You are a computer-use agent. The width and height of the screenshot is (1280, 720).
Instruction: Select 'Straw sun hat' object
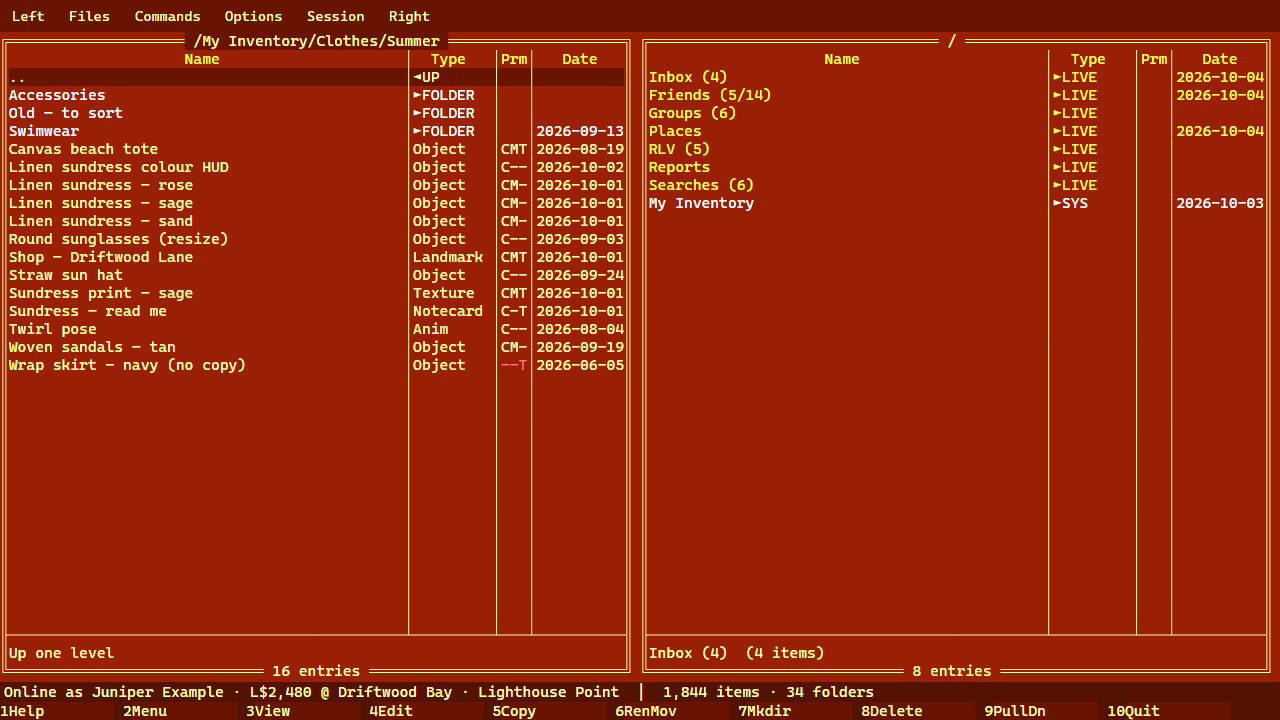pos(316,275)
